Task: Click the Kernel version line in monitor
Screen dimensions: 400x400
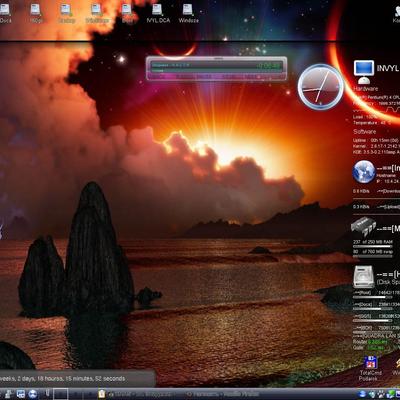Action: (x=376, y=146)
